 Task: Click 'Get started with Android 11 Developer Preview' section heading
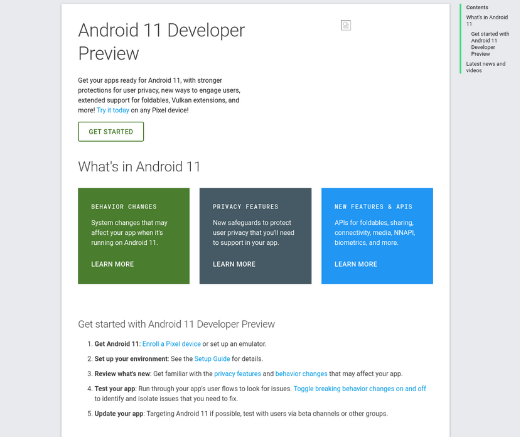coord(176,324)
